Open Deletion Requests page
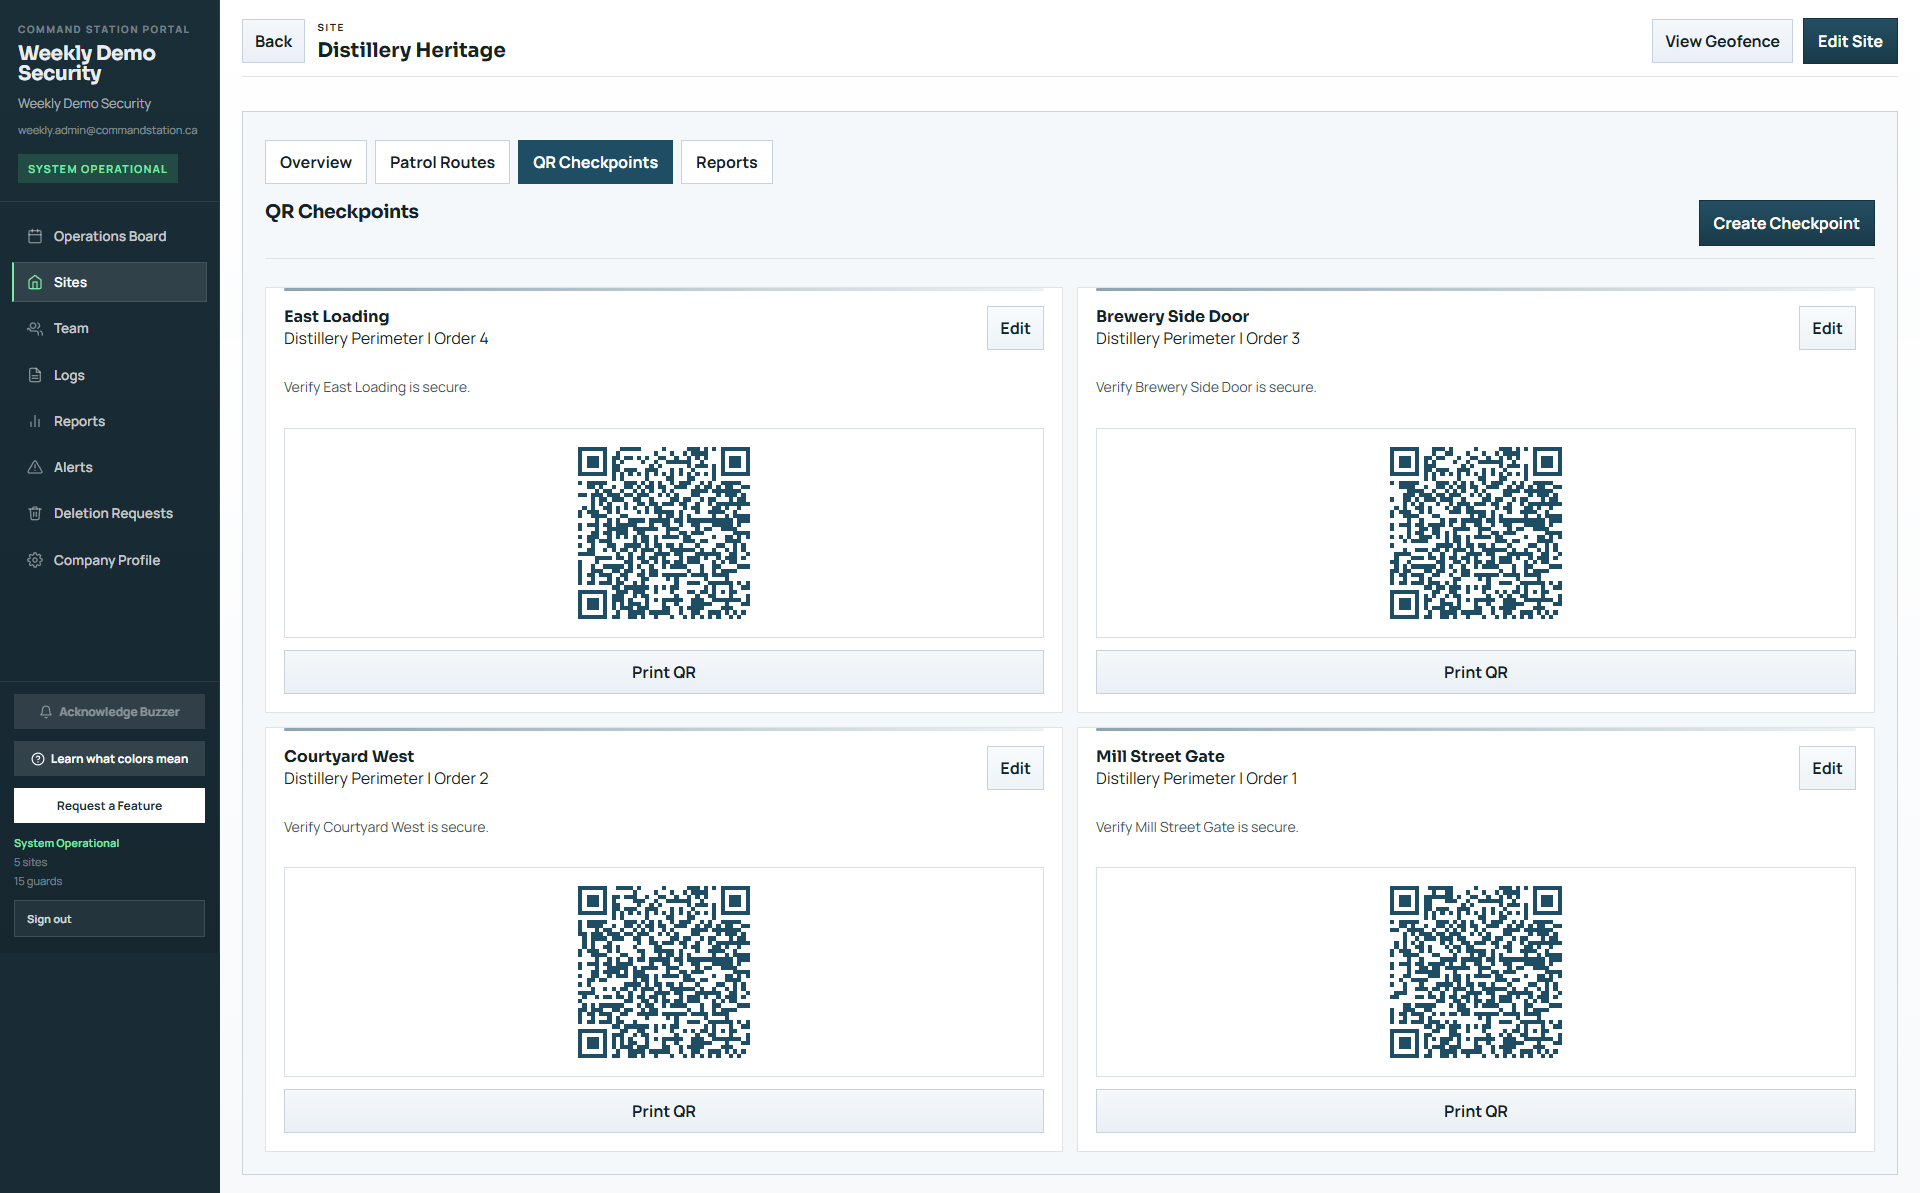This screenshot has height=1193, width=1920. click(x=110, y=513)
